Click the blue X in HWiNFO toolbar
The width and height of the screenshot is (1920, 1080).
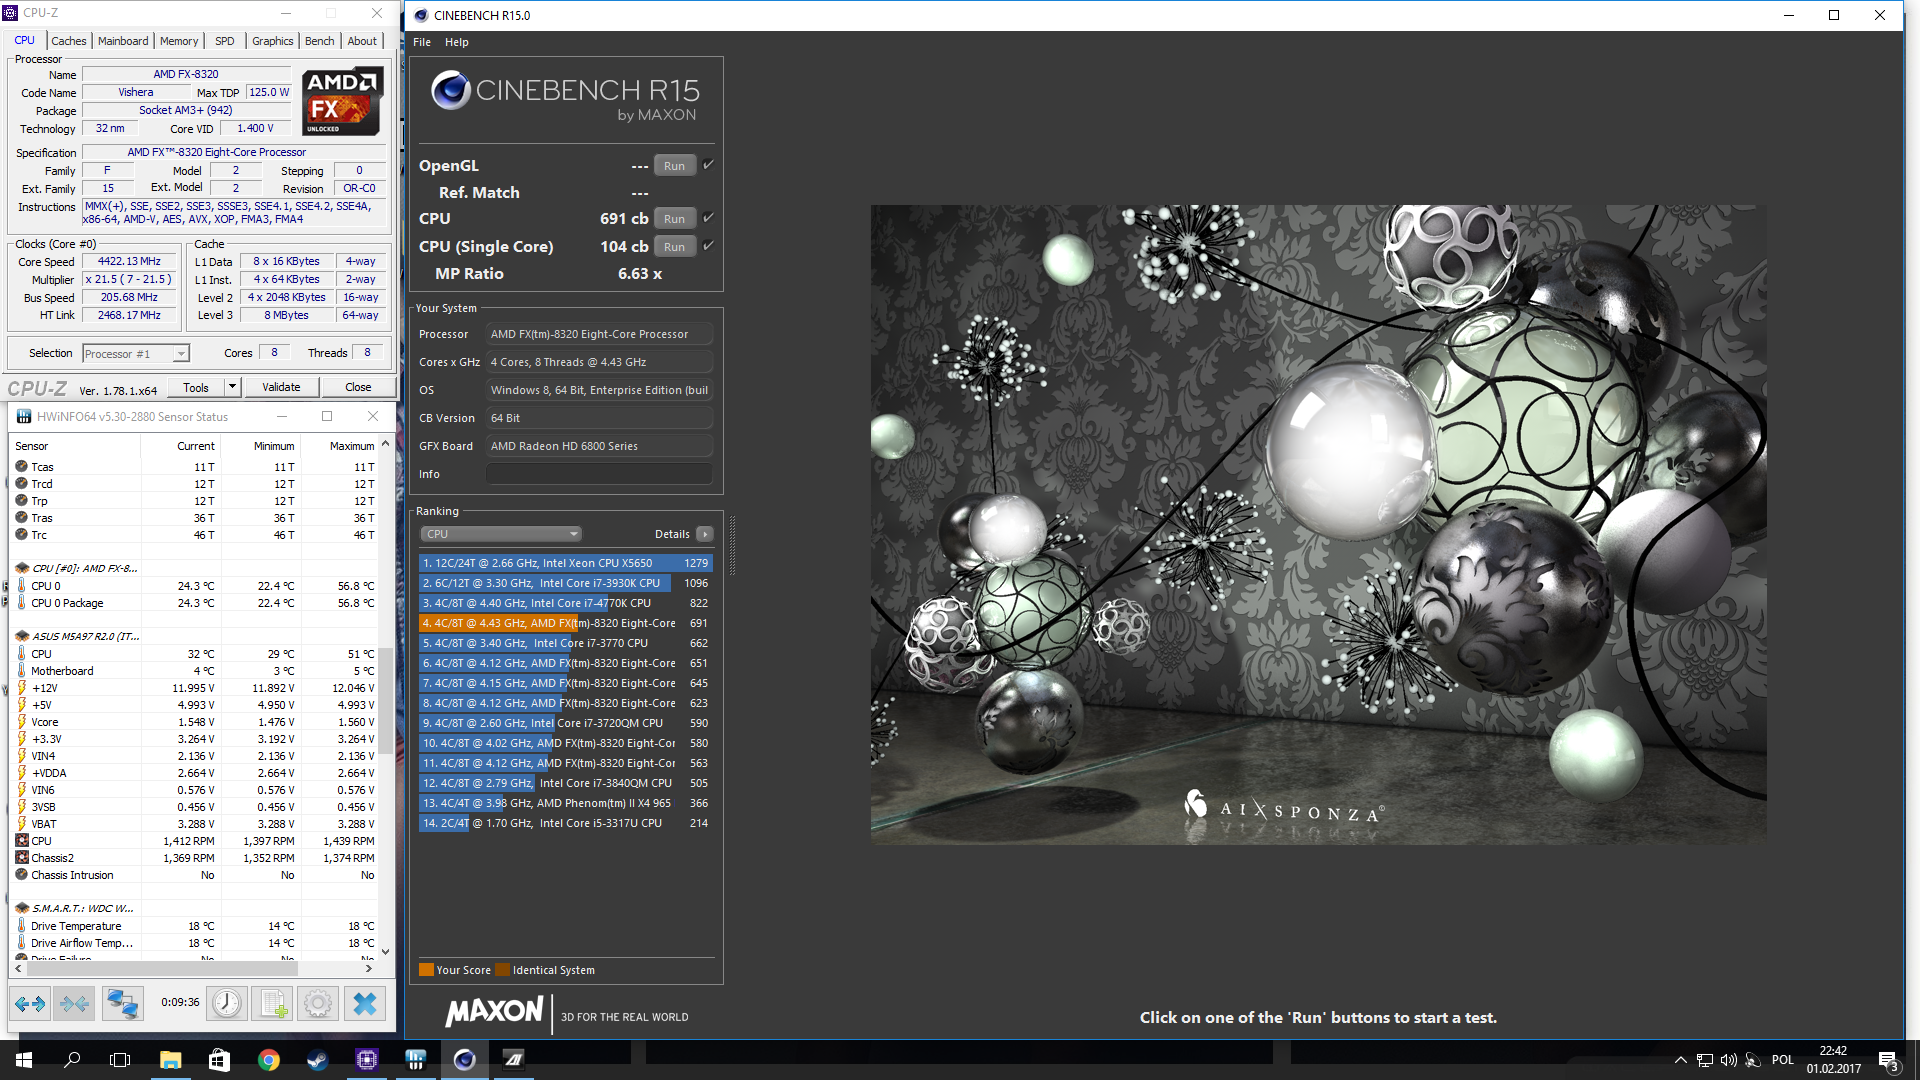click(x=365, y=1003)
